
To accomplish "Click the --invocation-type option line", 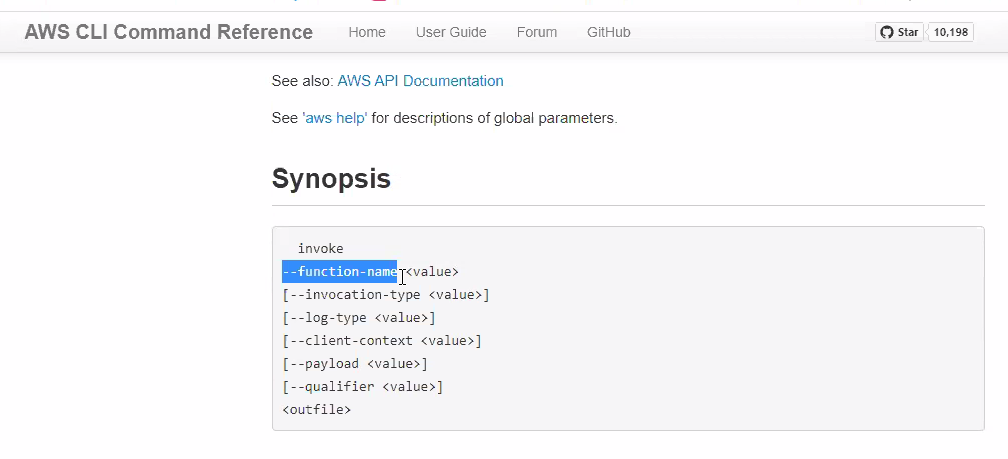I will (386, 294).
